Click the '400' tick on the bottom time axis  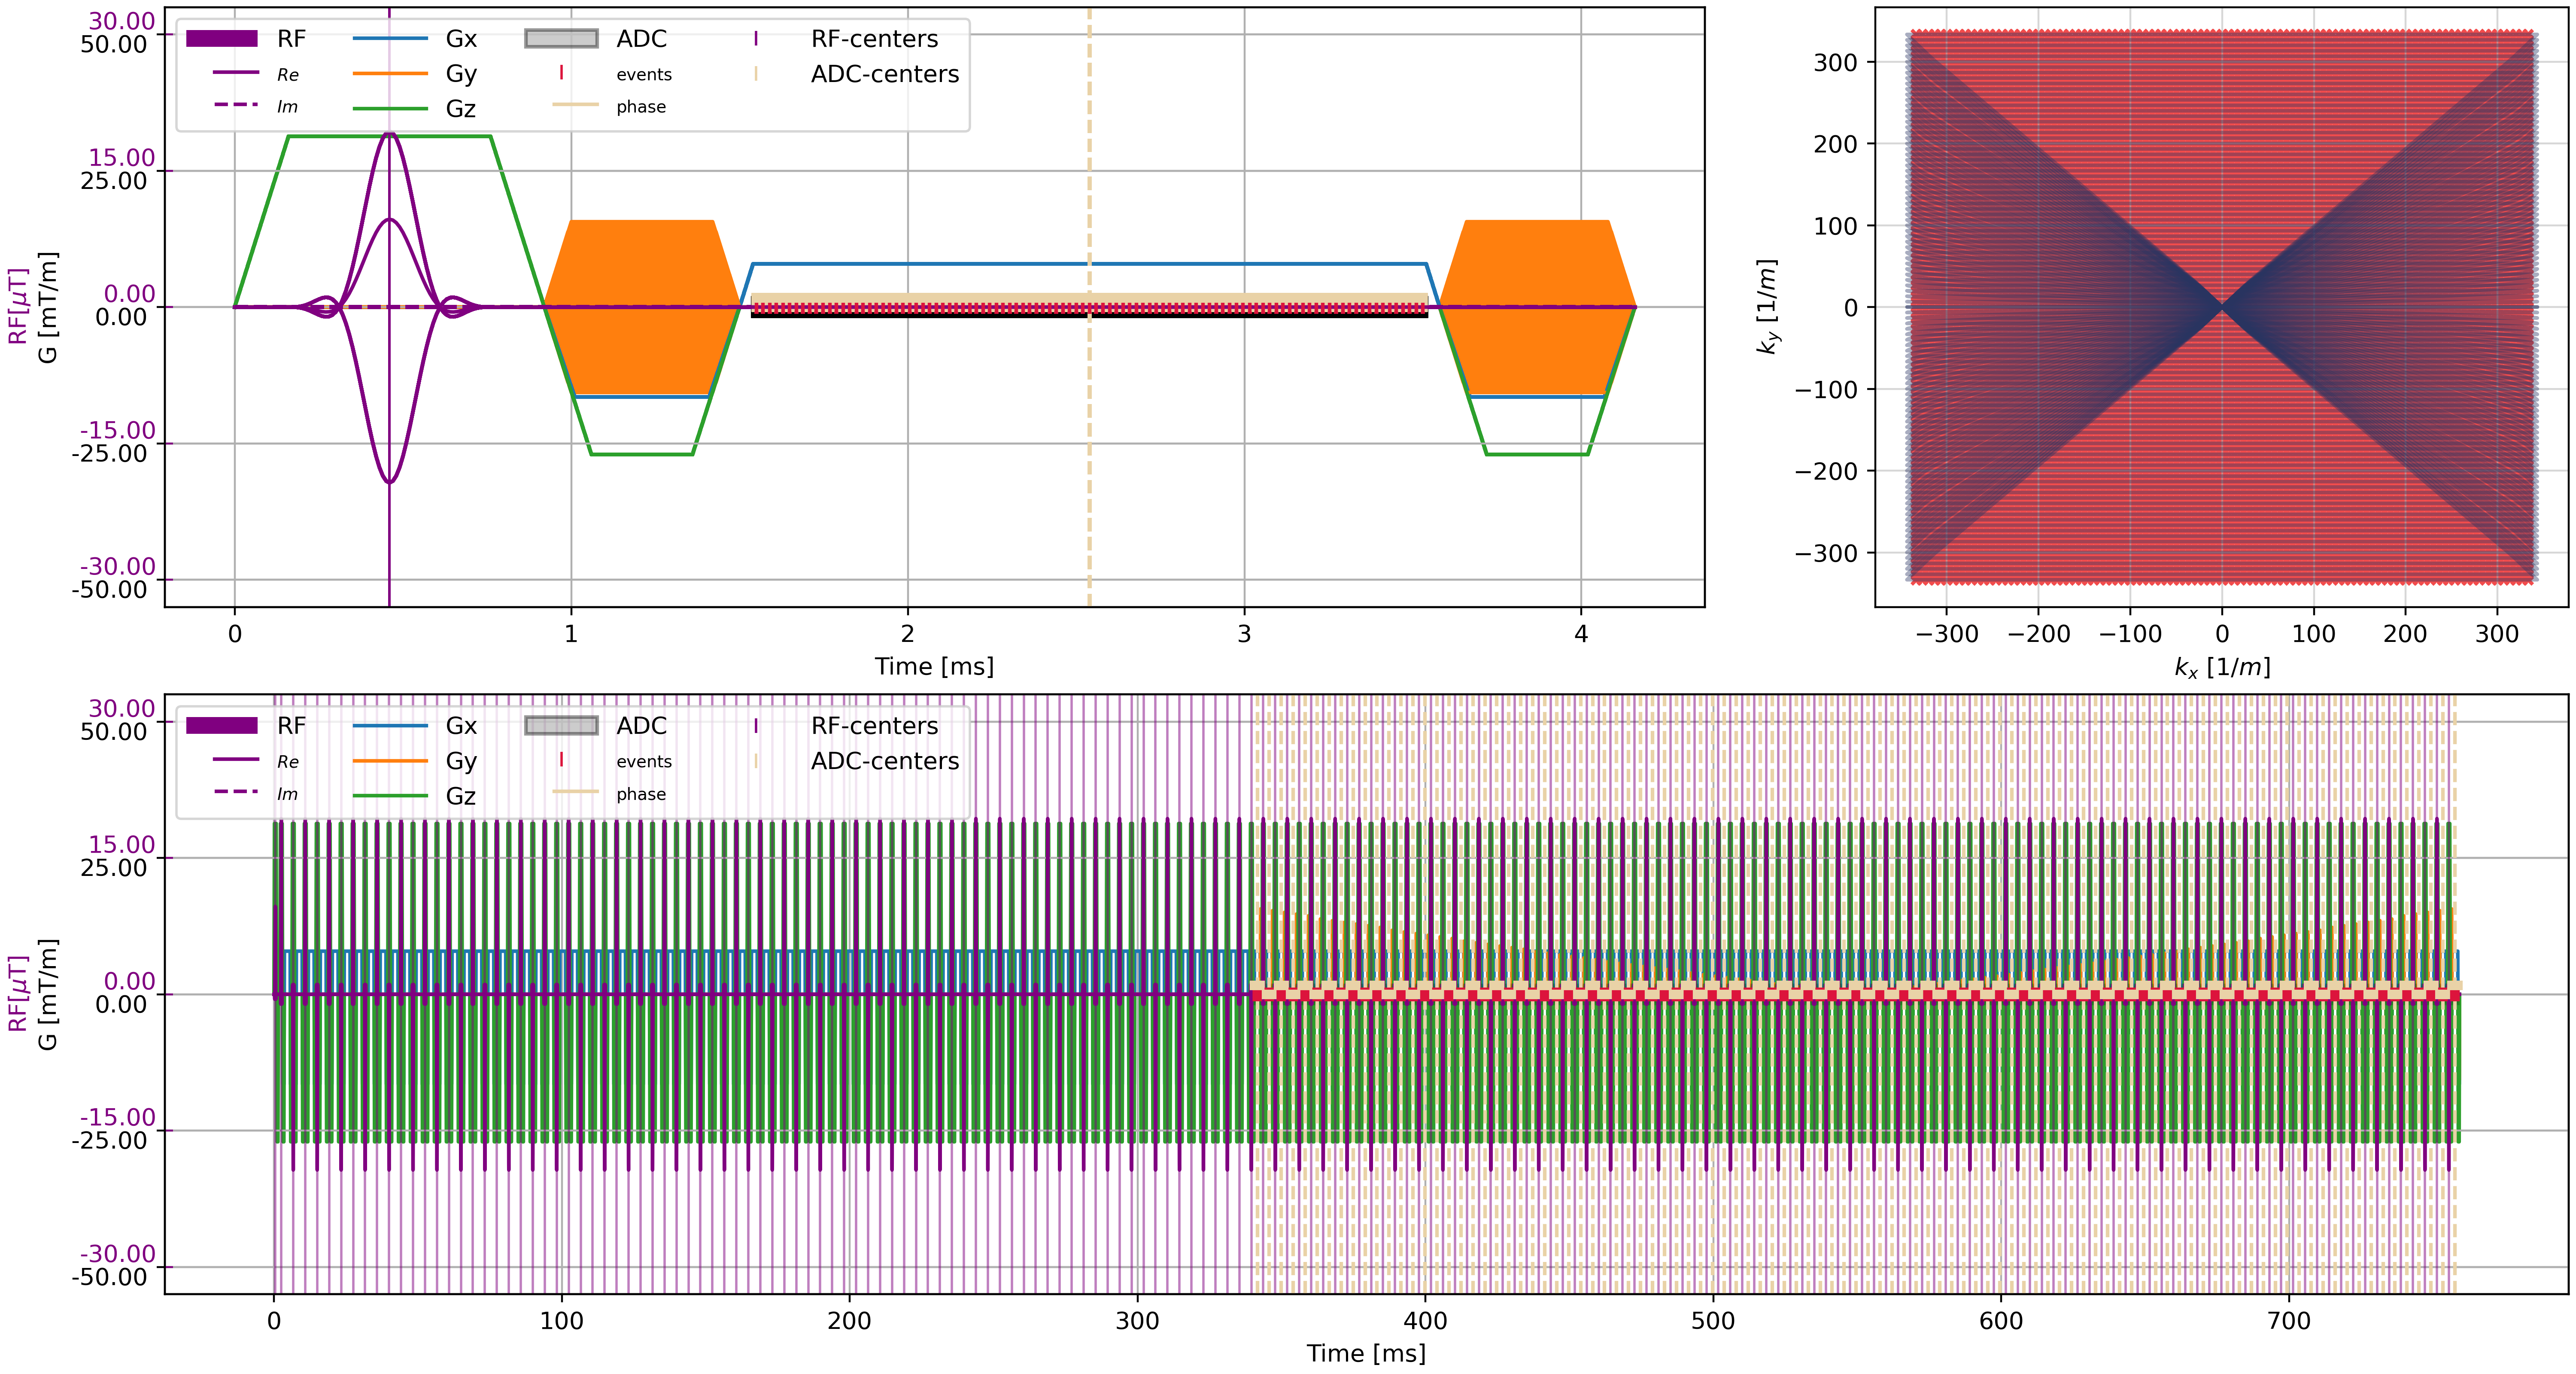tap(1425, 1321)
